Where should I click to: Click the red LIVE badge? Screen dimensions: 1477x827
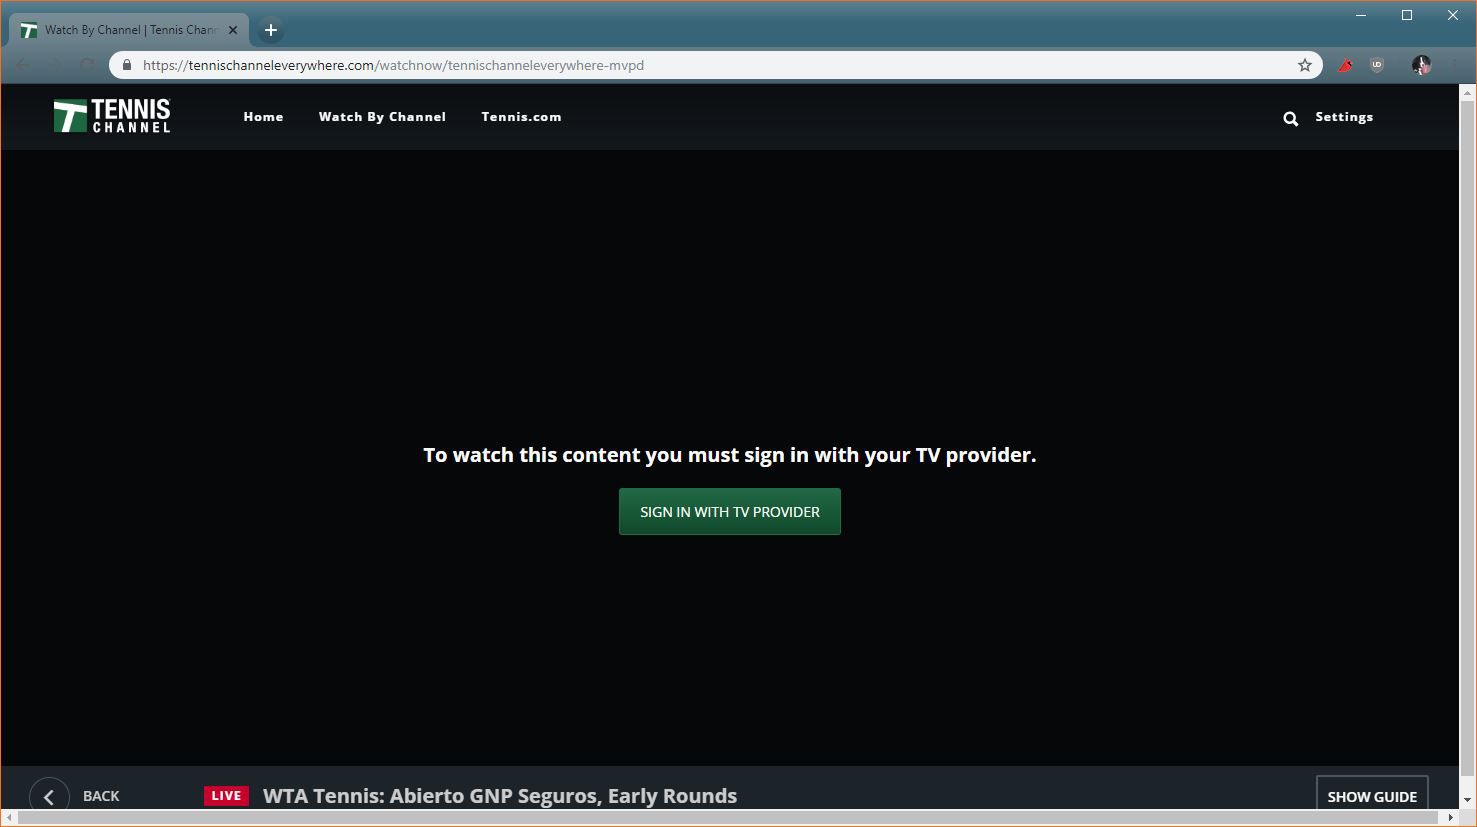(x=226, y=796)
